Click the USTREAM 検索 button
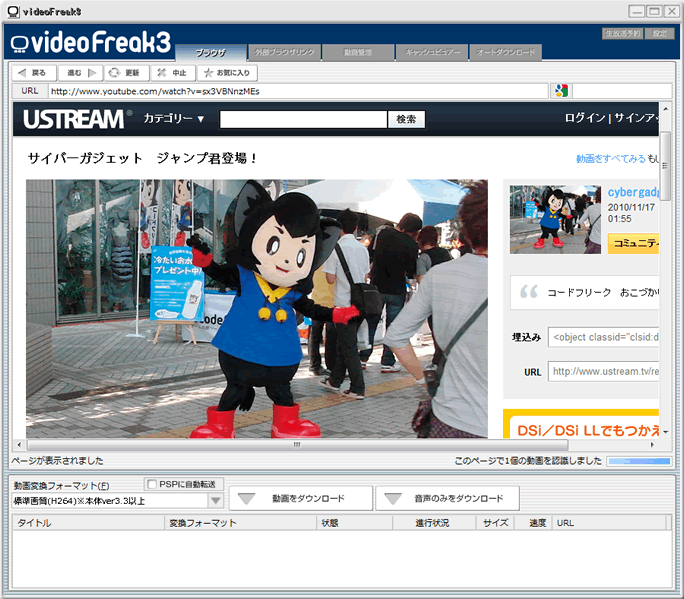Screen dimensions: 684x599 tap(406, 119)
